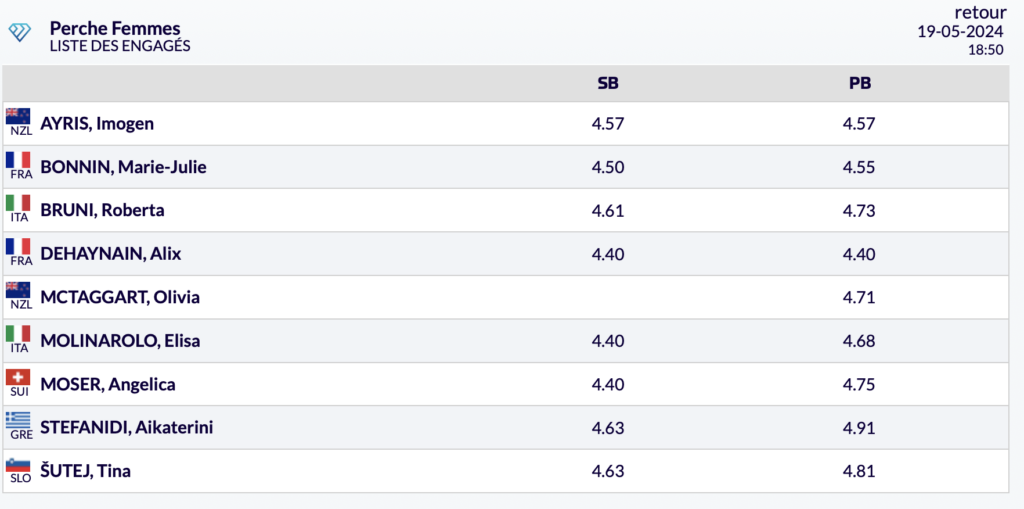Click the French flag beside DEHAYNAIN
This screenshot has height=509, width=1024.
point(18,246)
